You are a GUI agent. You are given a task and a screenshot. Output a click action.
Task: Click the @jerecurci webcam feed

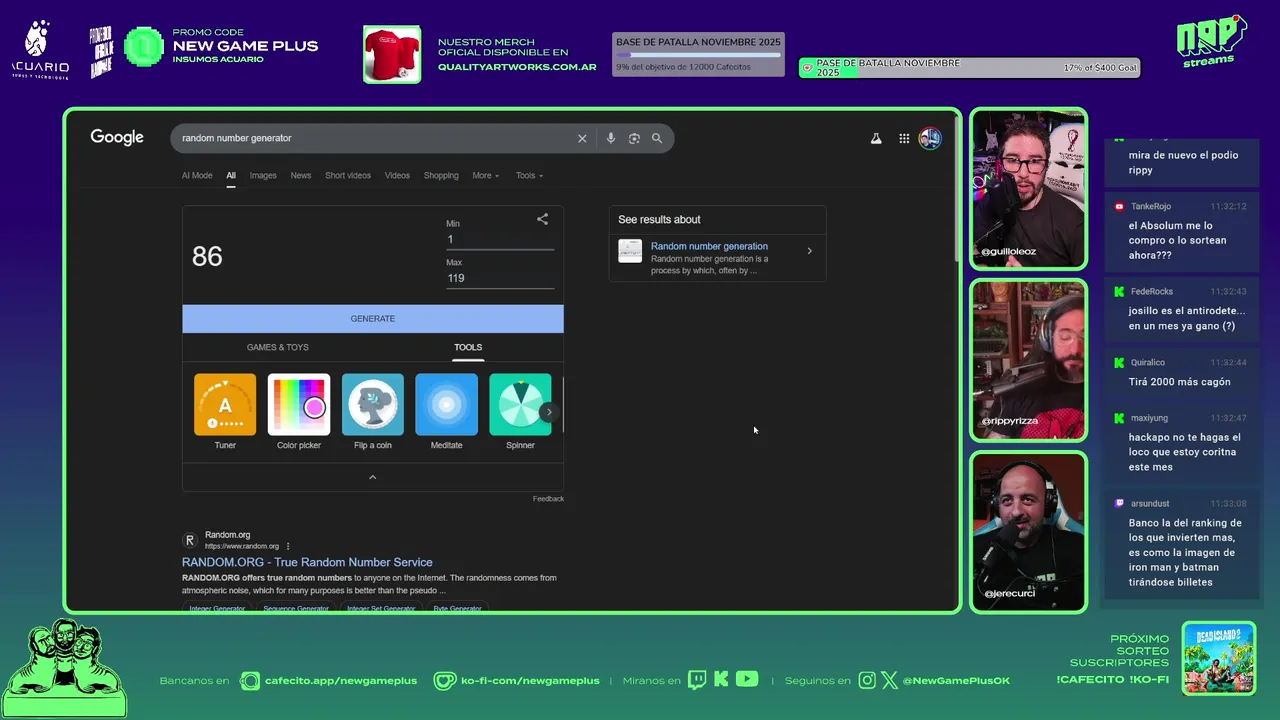point(1028,532)
